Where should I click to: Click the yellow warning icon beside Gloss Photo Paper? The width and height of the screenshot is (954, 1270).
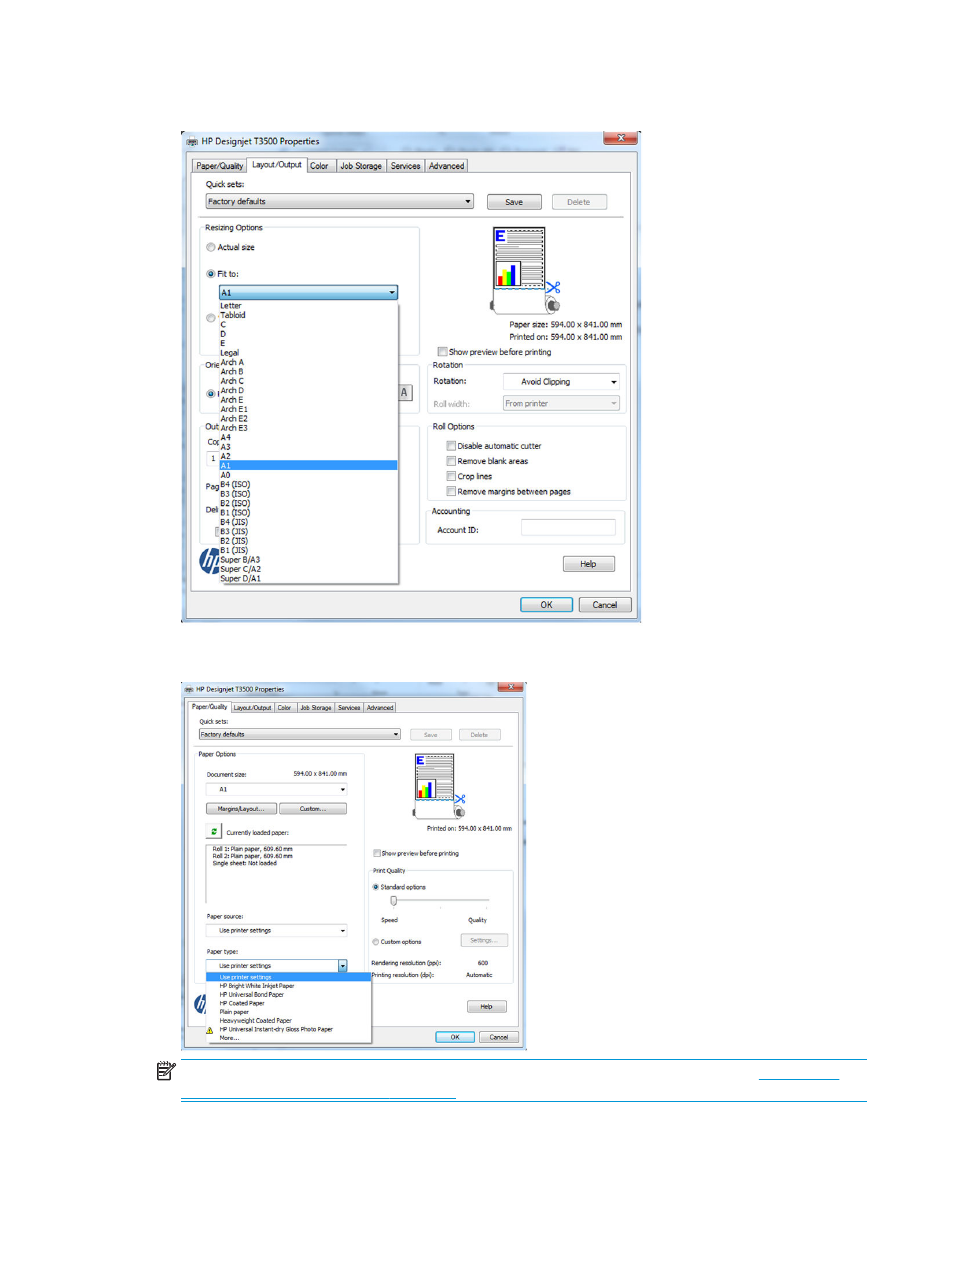tap(210, 1030)
